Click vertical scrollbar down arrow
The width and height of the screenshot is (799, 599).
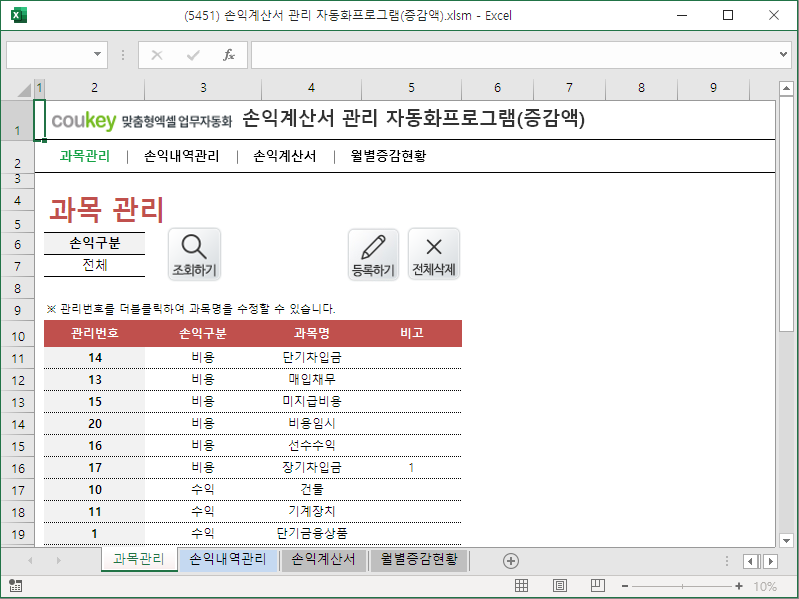tap(786, 540)
